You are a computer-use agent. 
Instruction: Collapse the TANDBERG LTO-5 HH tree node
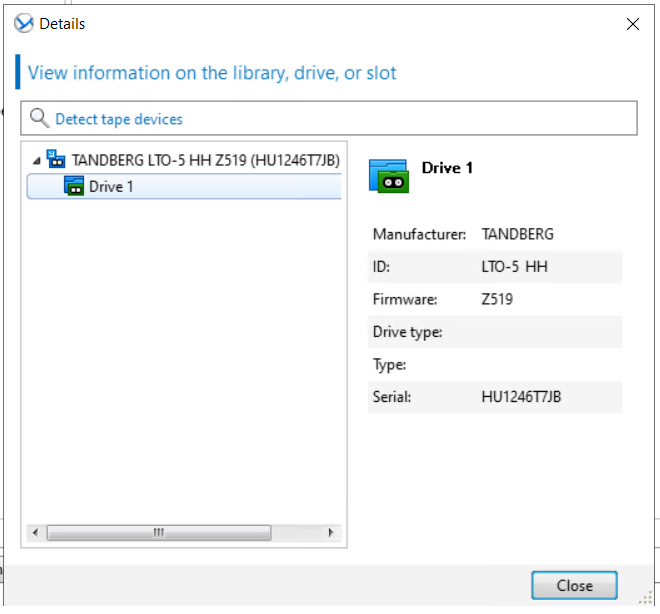(x=37, y=161)
